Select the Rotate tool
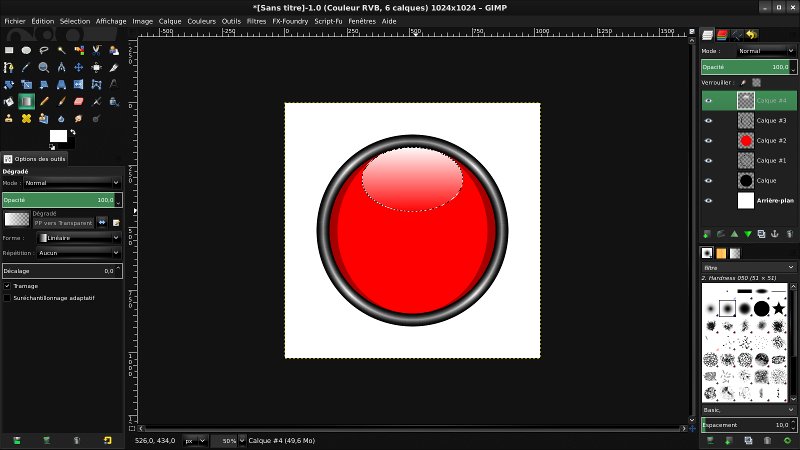This screenshot has height=450, width=800. click(9, 85)
